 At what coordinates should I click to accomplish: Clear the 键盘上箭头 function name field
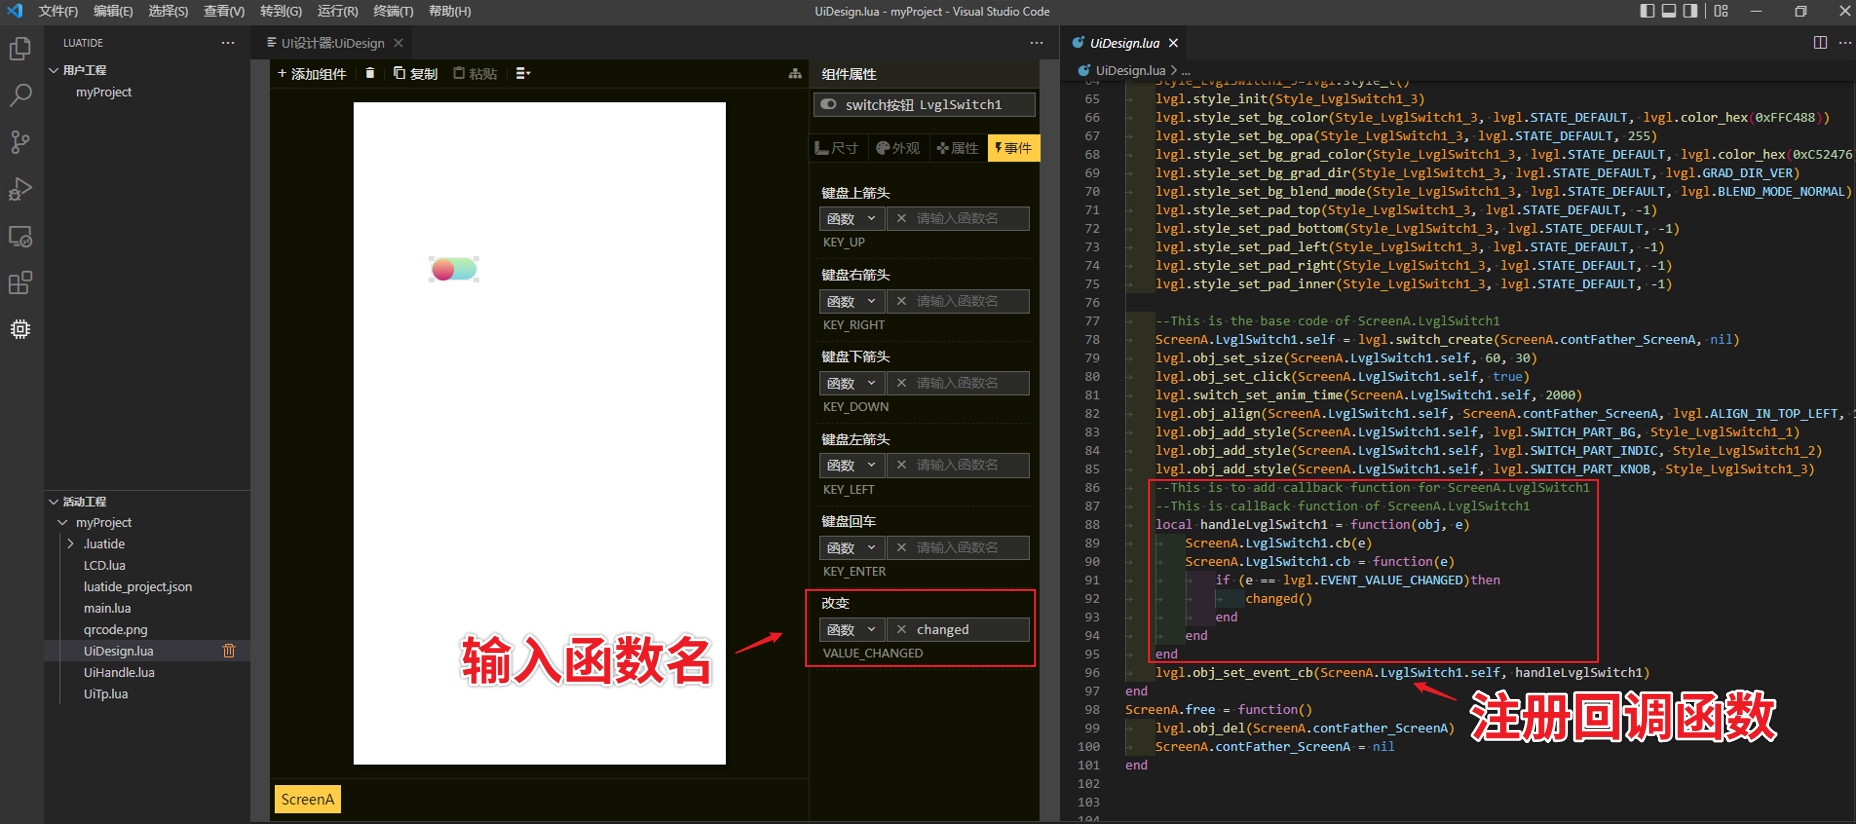pos(901,218)
